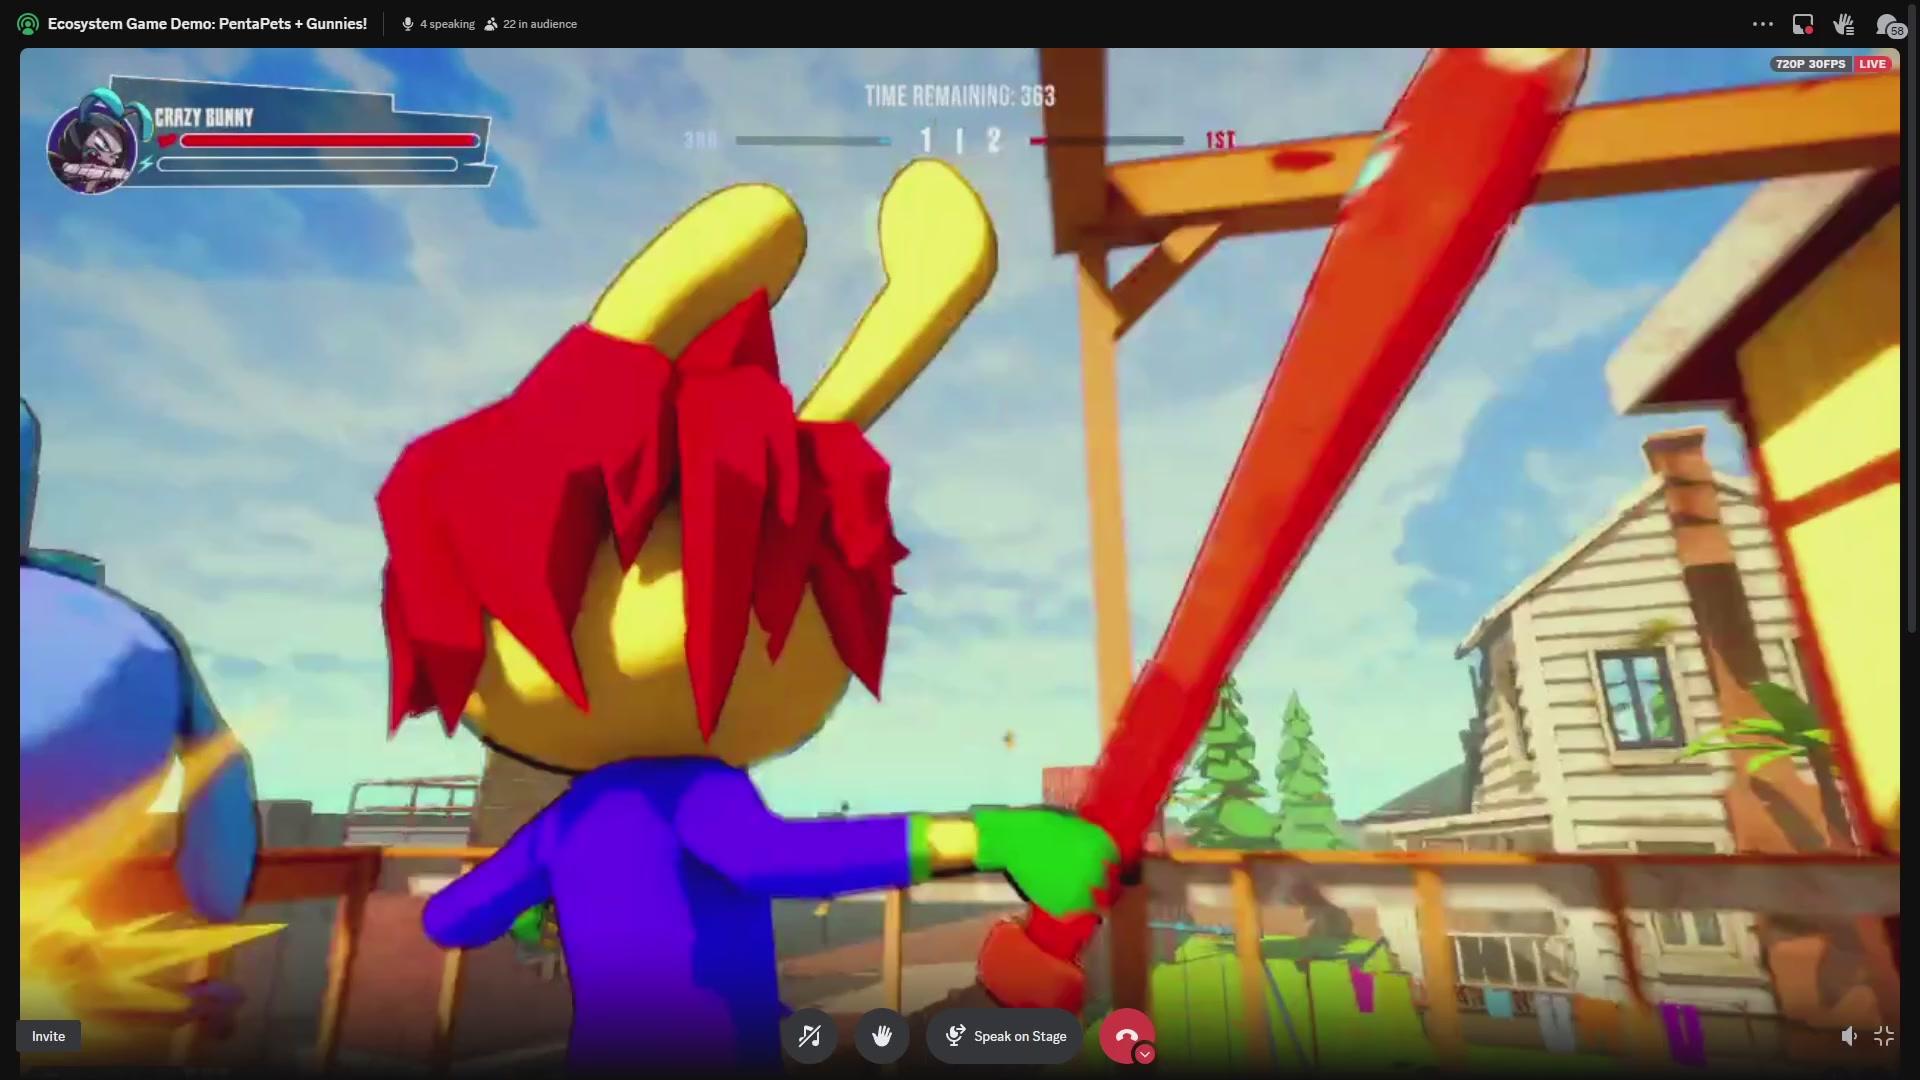This screenshot has width=1920, height=1080.
Task: Click the stop watching stream icon
Action: [x=1803, y=24]
